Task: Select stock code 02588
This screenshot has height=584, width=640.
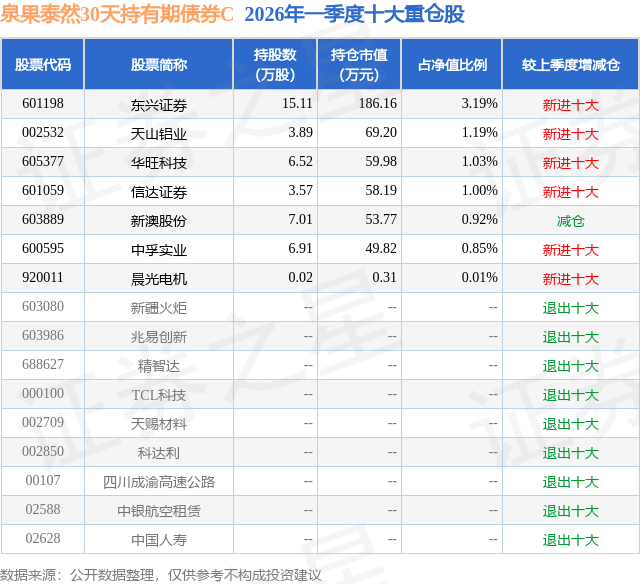Action: (x=43, y=509)
